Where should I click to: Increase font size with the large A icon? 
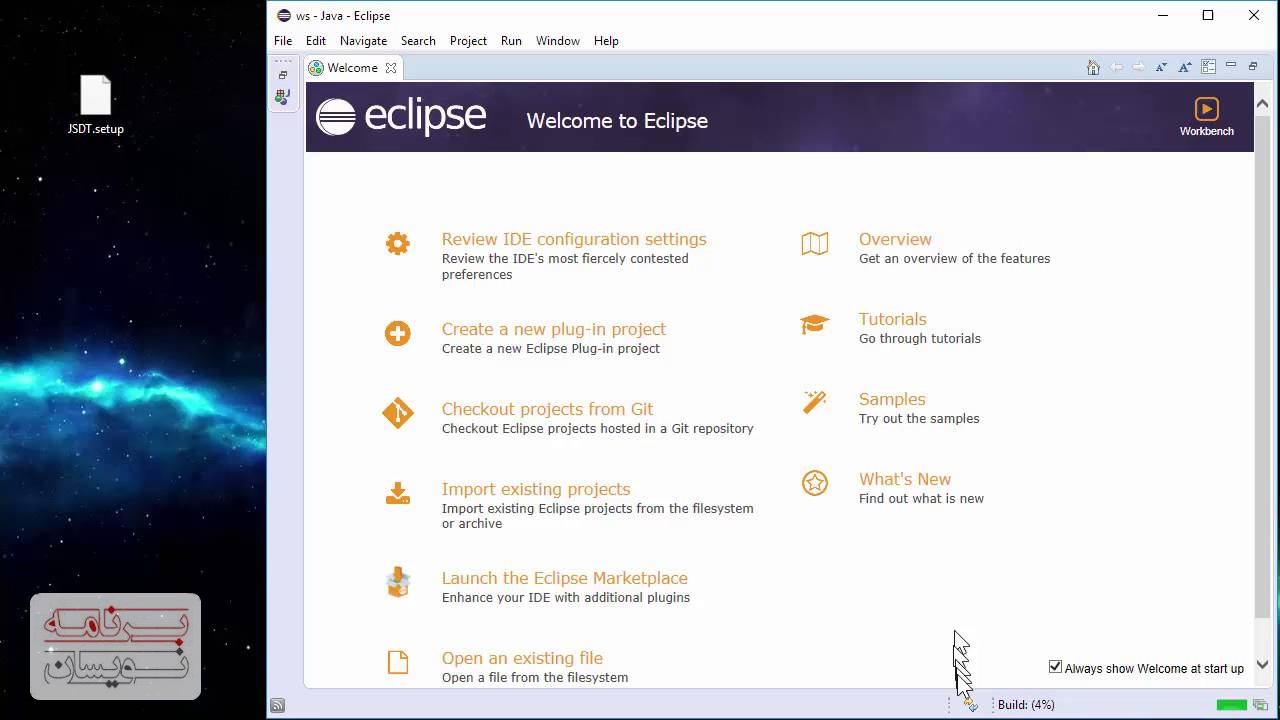click(x=1185, y=67)
